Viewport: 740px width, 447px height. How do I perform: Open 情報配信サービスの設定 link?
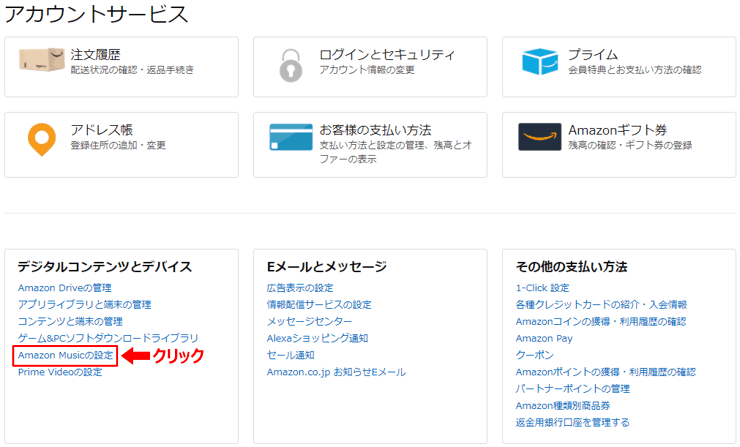coord(319,304)
